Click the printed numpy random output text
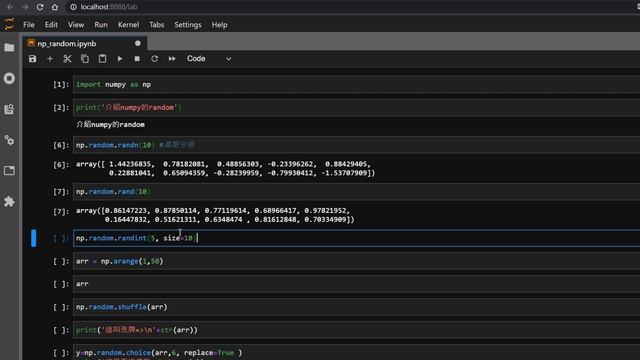 point(110,124)
